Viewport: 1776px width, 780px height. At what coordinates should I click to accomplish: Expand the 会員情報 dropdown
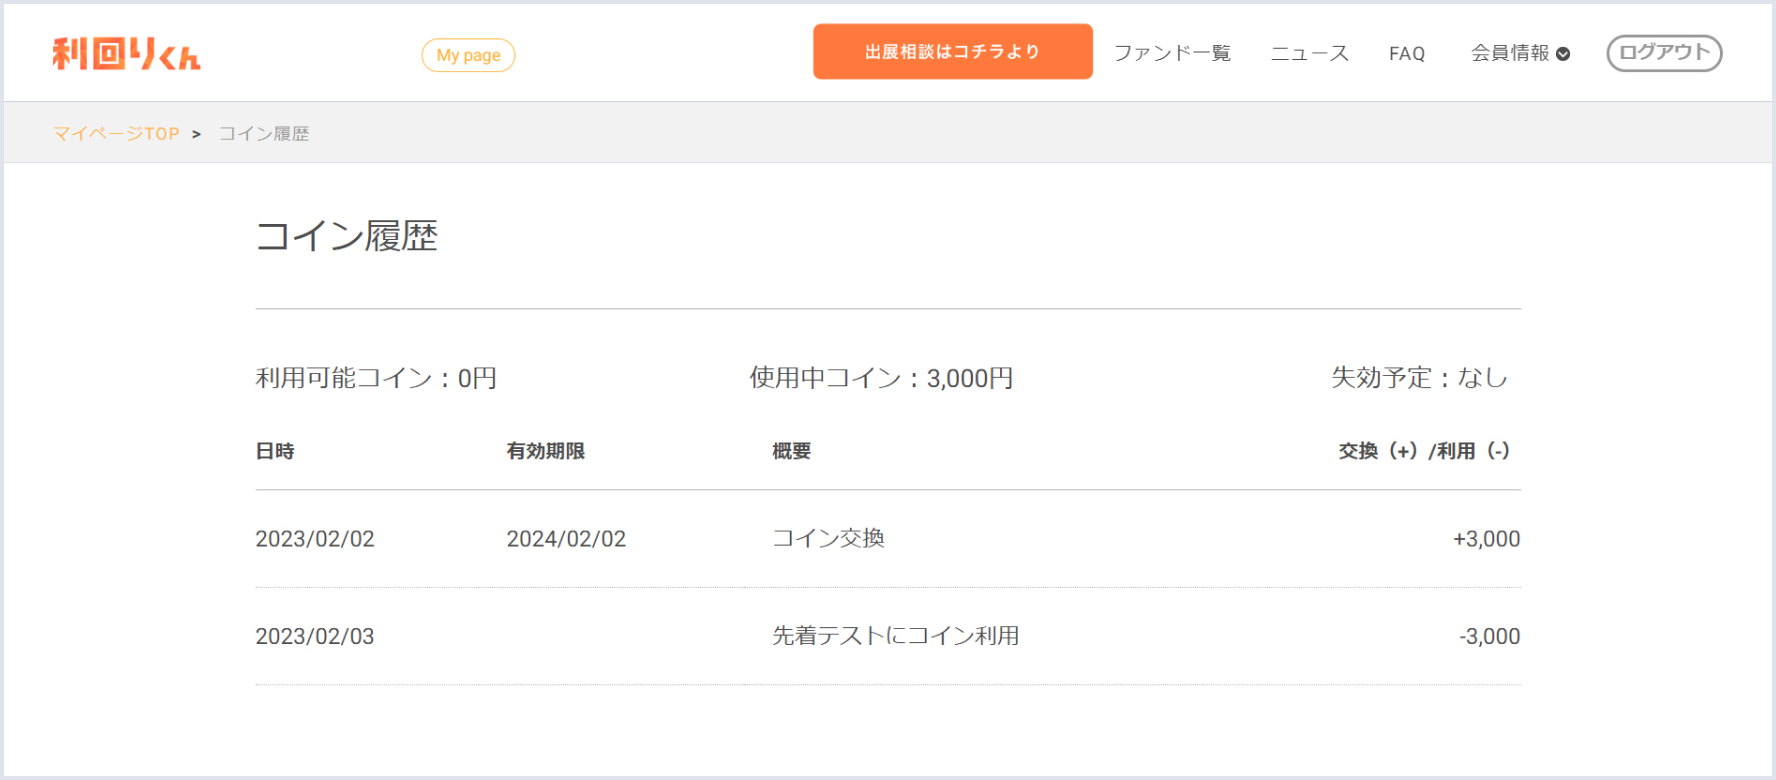coord(1520,53)
